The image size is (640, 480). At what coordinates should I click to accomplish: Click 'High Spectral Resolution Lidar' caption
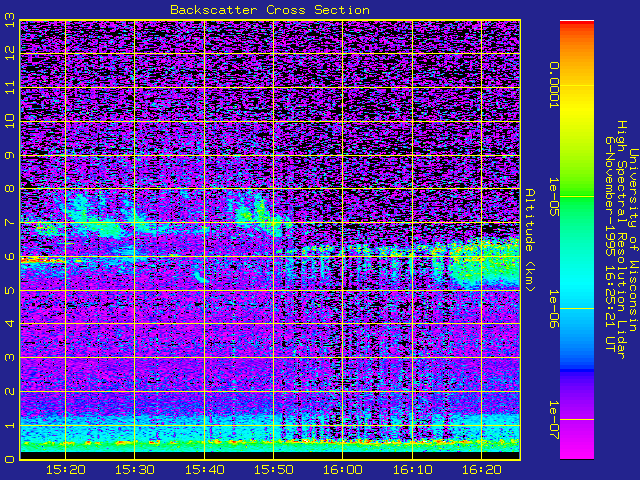(621, 240)
